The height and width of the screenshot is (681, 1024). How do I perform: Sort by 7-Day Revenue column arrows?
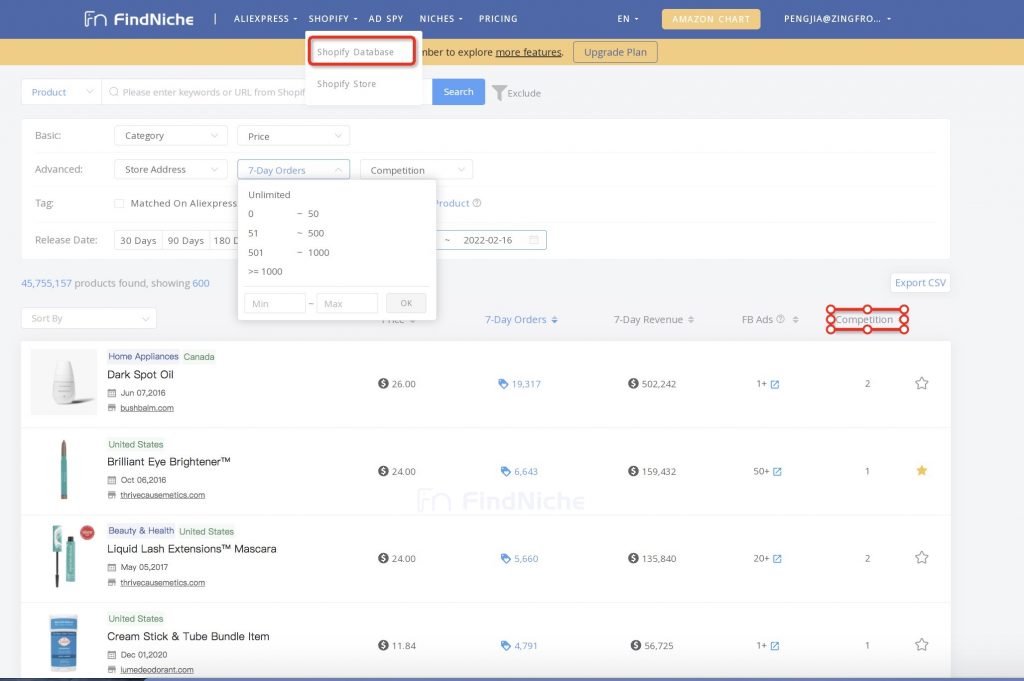click(x=691, y=320)
